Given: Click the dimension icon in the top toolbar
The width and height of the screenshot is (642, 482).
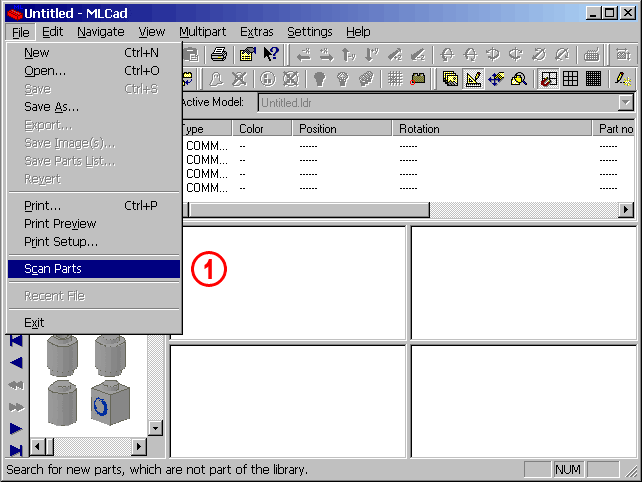Looking at the screenshot, I should [x=623, y=54].
